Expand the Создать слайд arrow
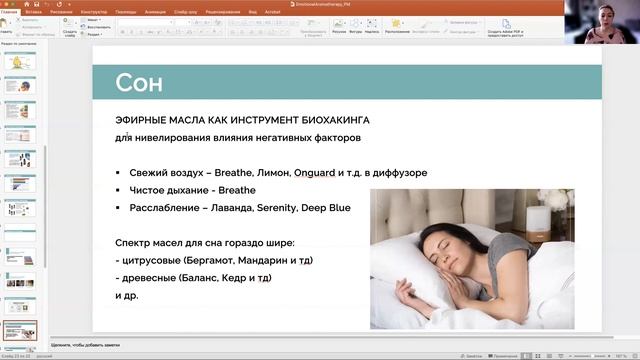 point(76,22)
